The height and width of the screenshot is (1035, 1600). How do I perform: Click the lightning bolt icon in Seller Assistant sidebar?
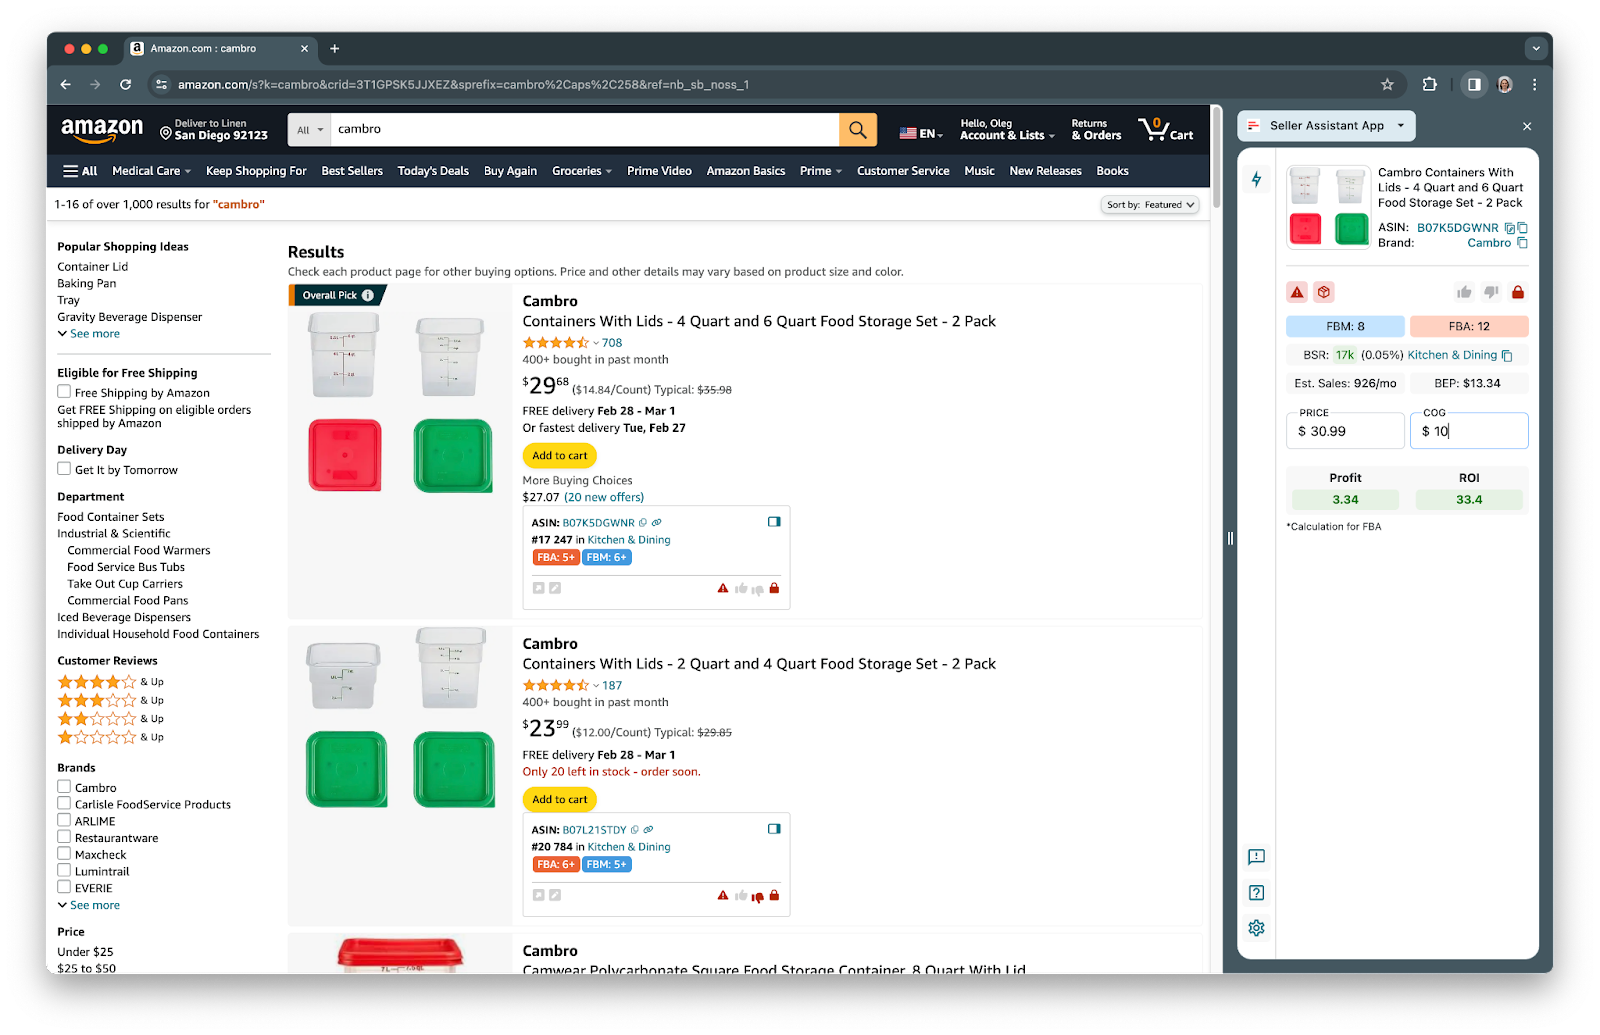[1257, 178]
